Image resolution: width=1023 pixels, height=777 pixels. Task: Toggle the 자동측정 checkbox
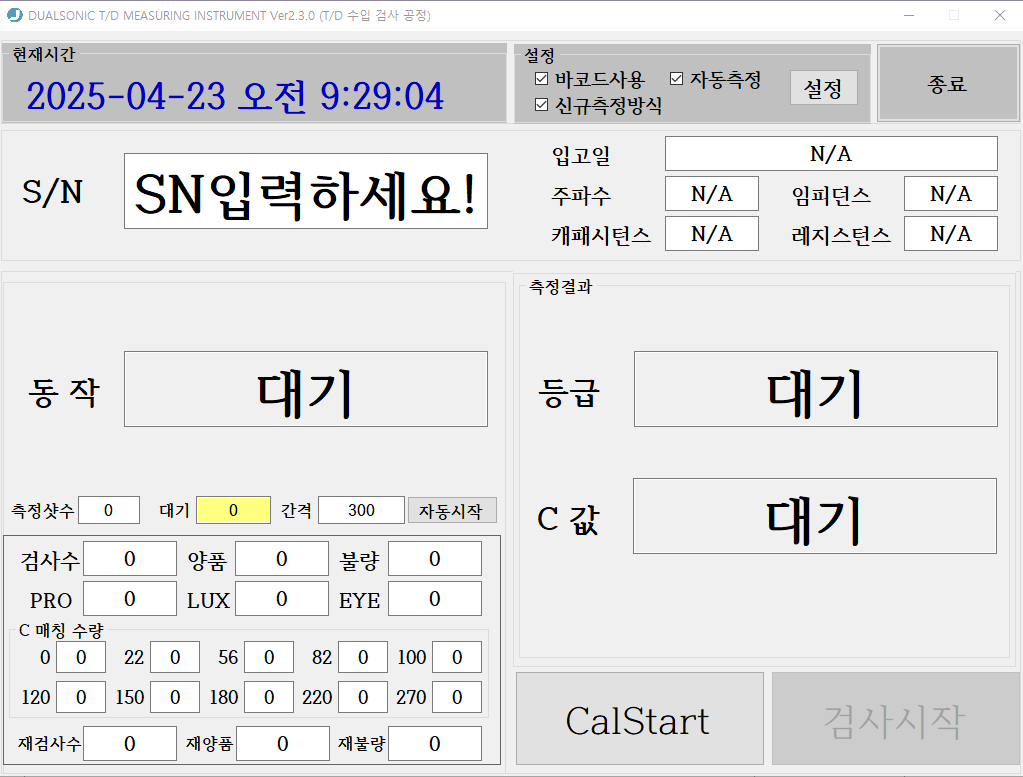click(x=676, y=77)
